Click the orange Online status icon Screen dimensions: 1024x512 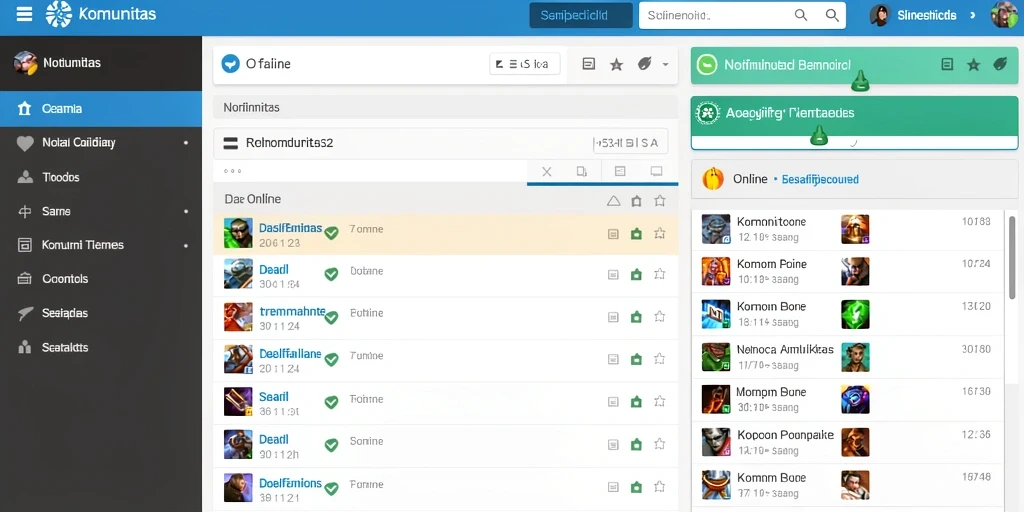click(x=712, y=179)
